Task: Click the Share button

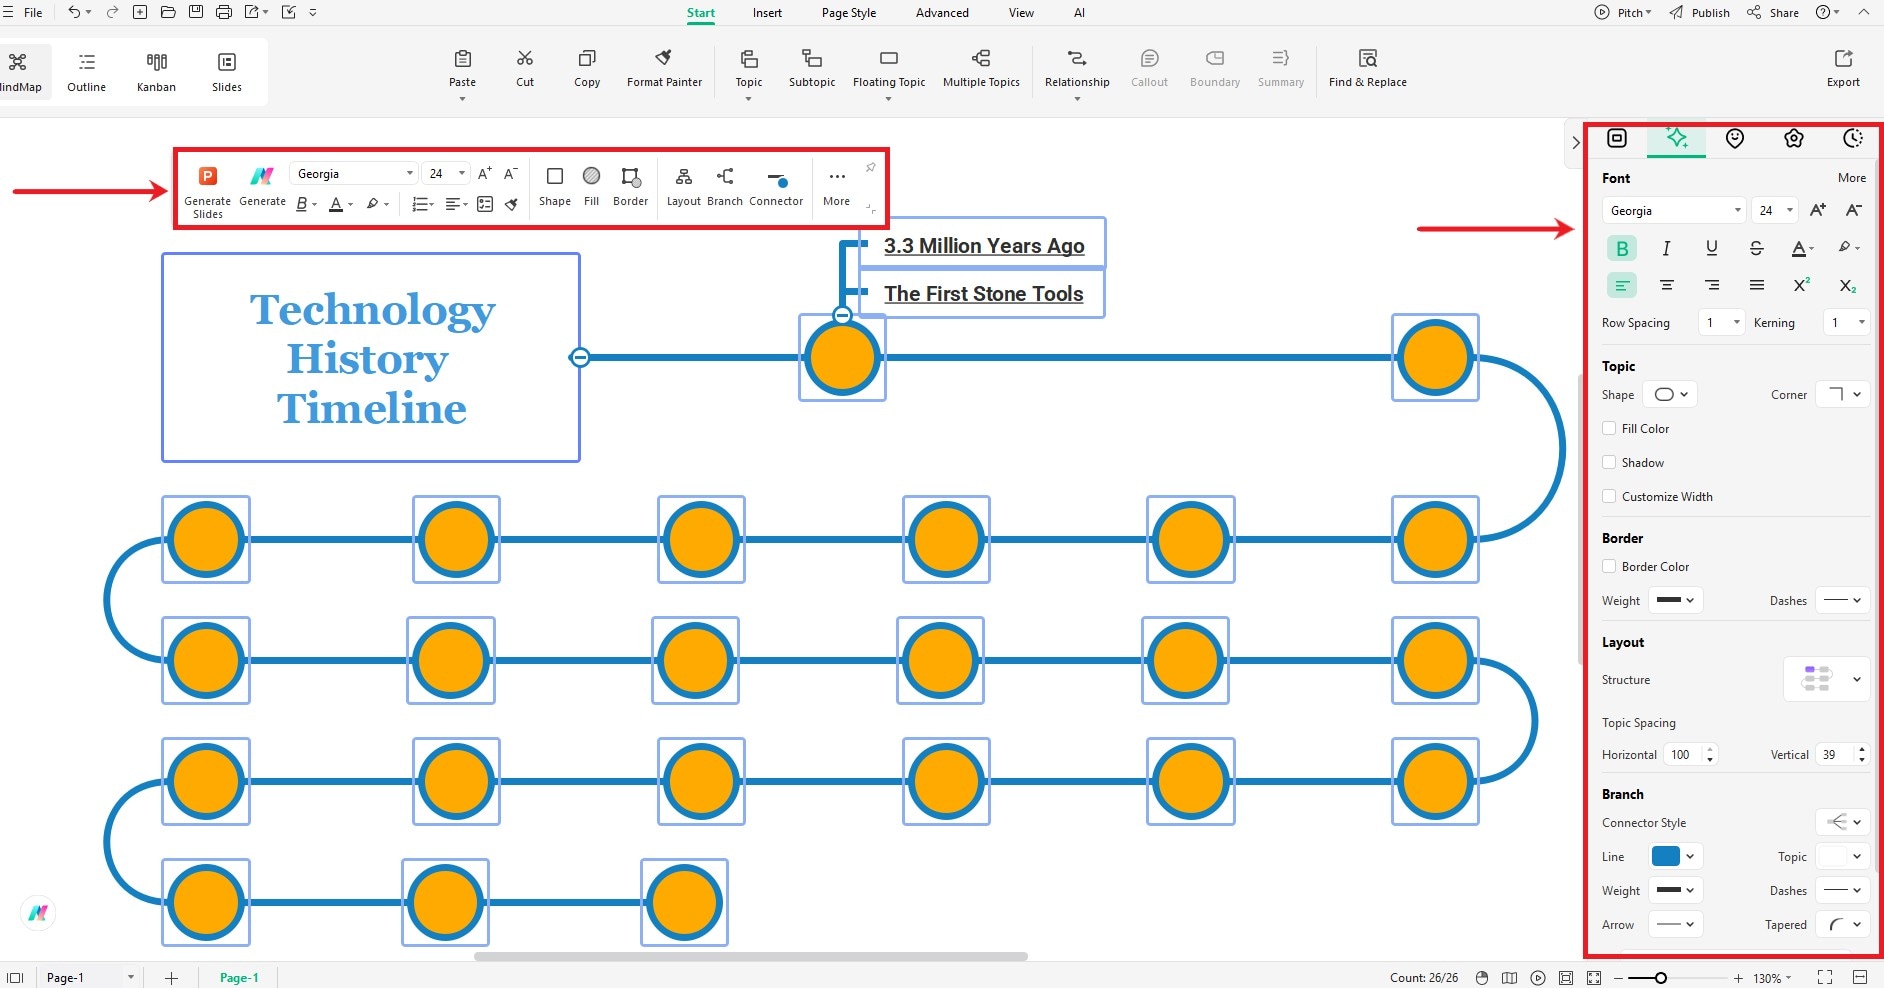Action: tap(1773, 13)
